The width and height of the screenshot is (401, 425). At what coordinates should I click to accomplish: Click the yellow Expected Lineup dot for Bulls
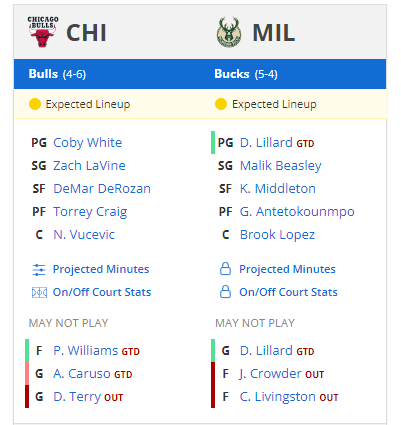pyautogui.click(x=35, y=104)
